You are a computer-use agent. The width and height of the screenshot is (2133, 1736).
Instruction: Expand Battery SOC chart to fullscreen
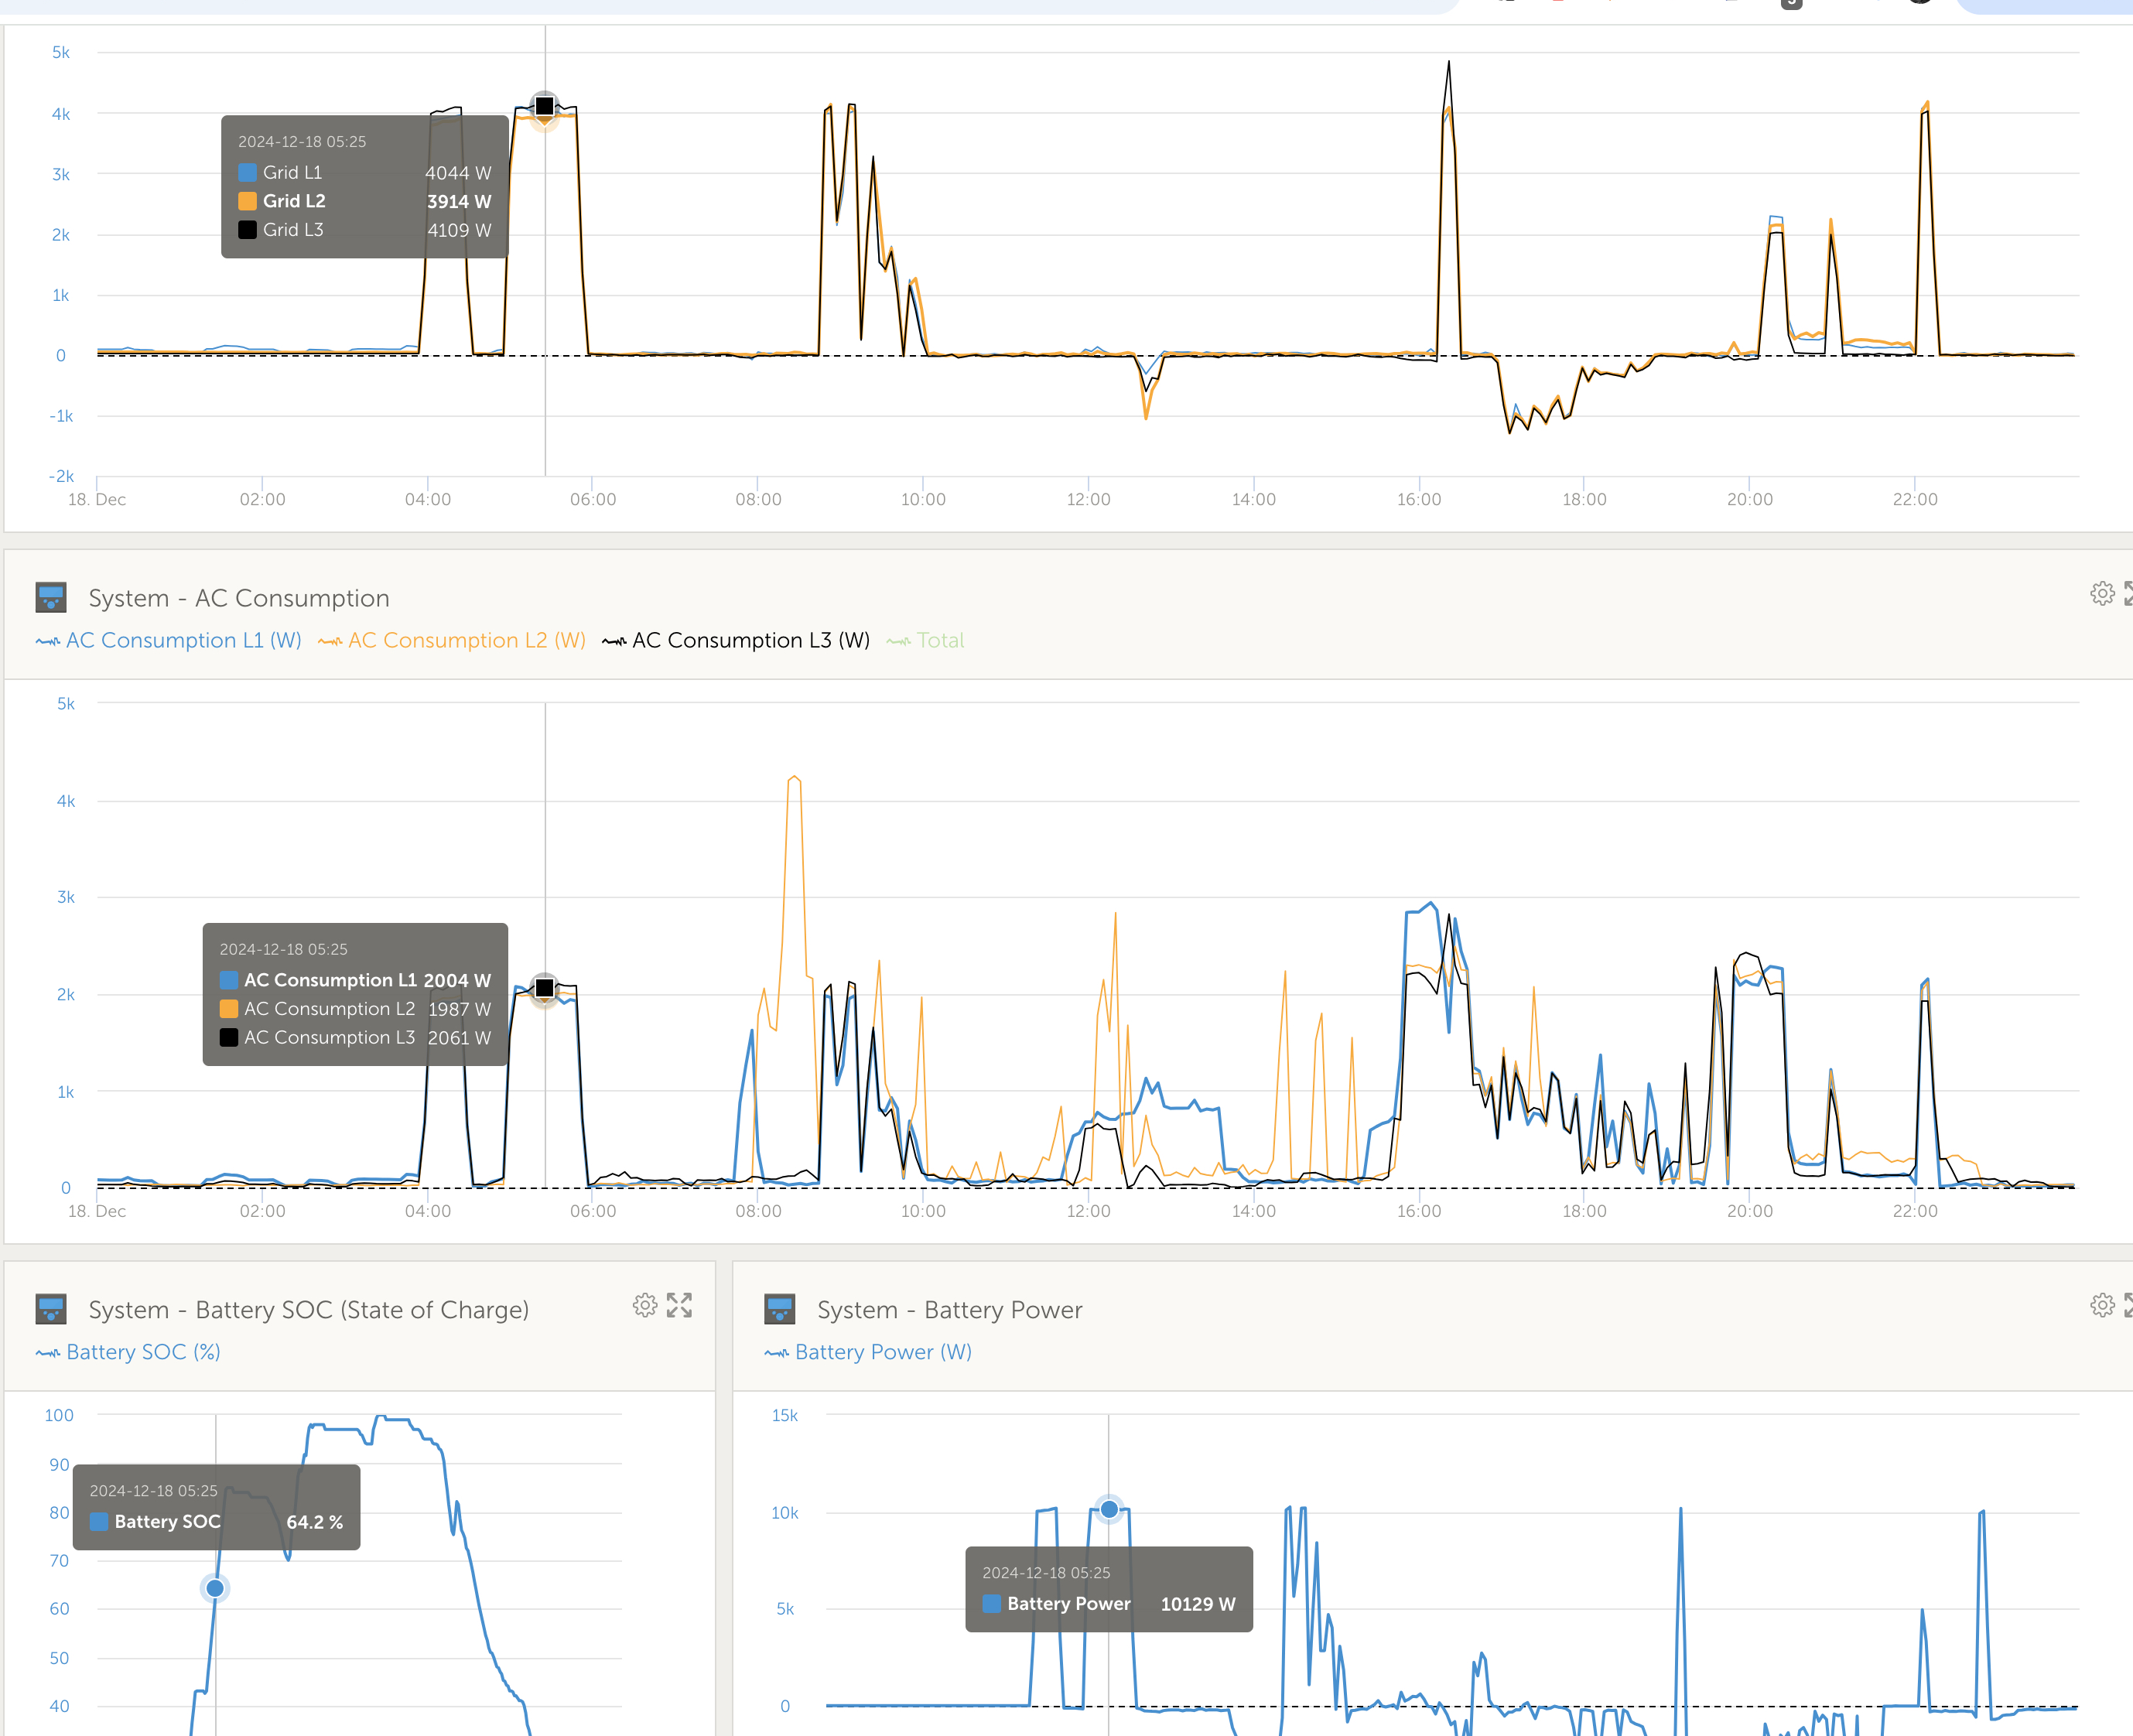[680, 1305]
